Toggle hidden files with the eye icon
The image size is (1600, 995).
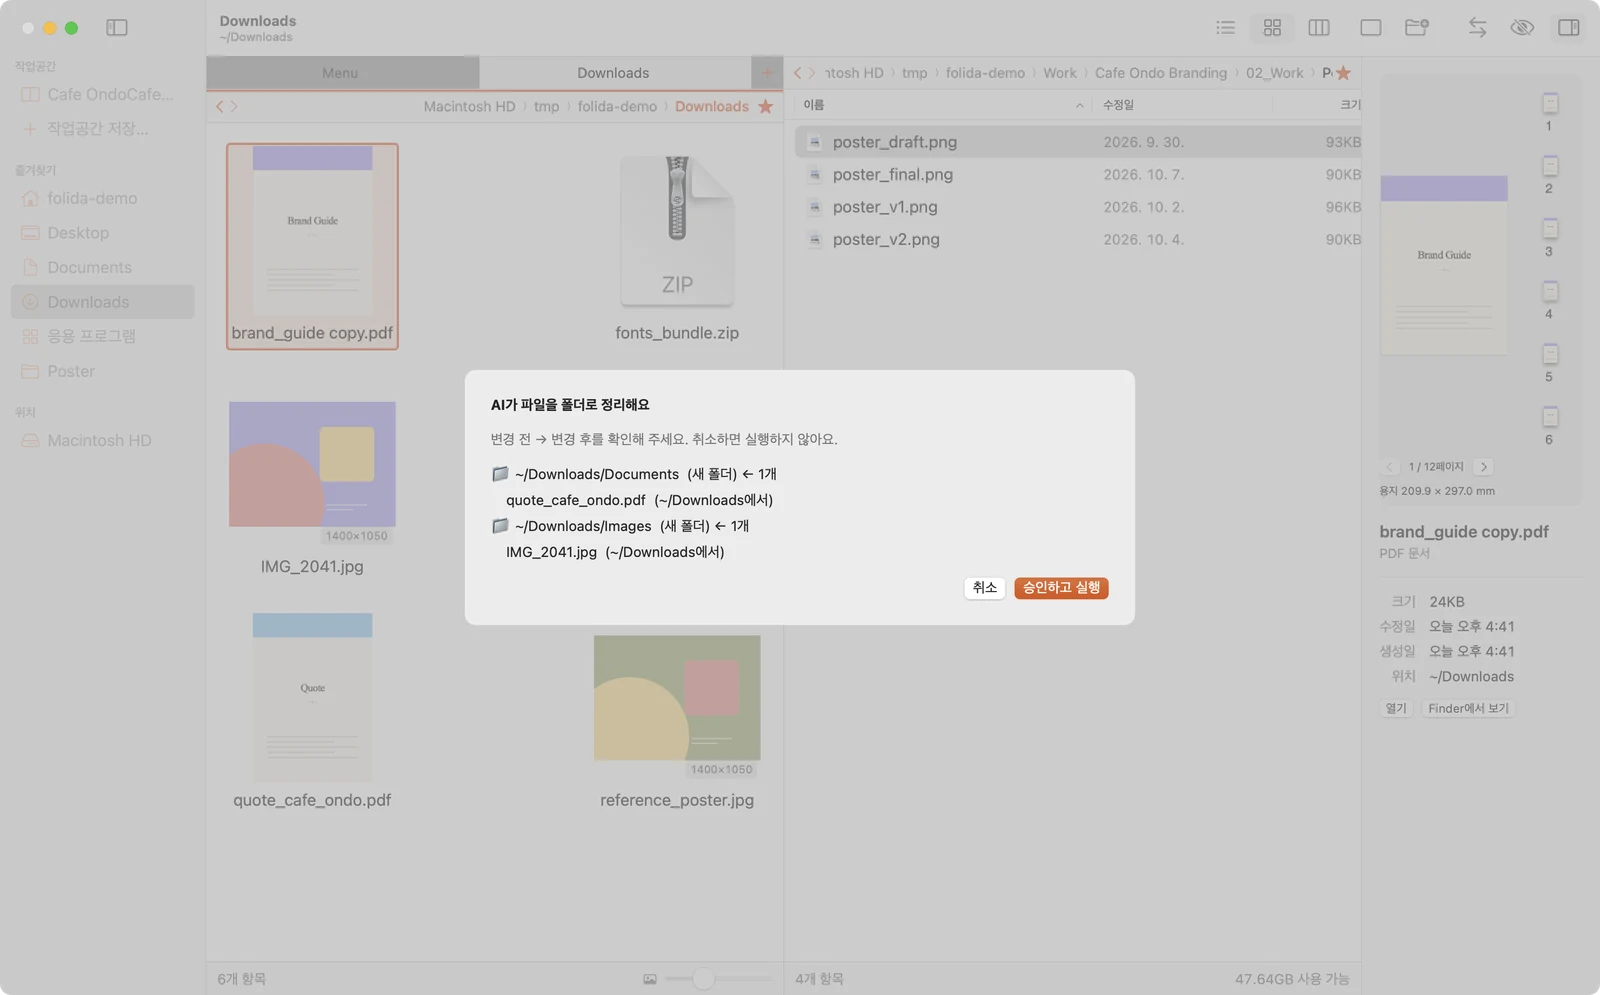1522,28
